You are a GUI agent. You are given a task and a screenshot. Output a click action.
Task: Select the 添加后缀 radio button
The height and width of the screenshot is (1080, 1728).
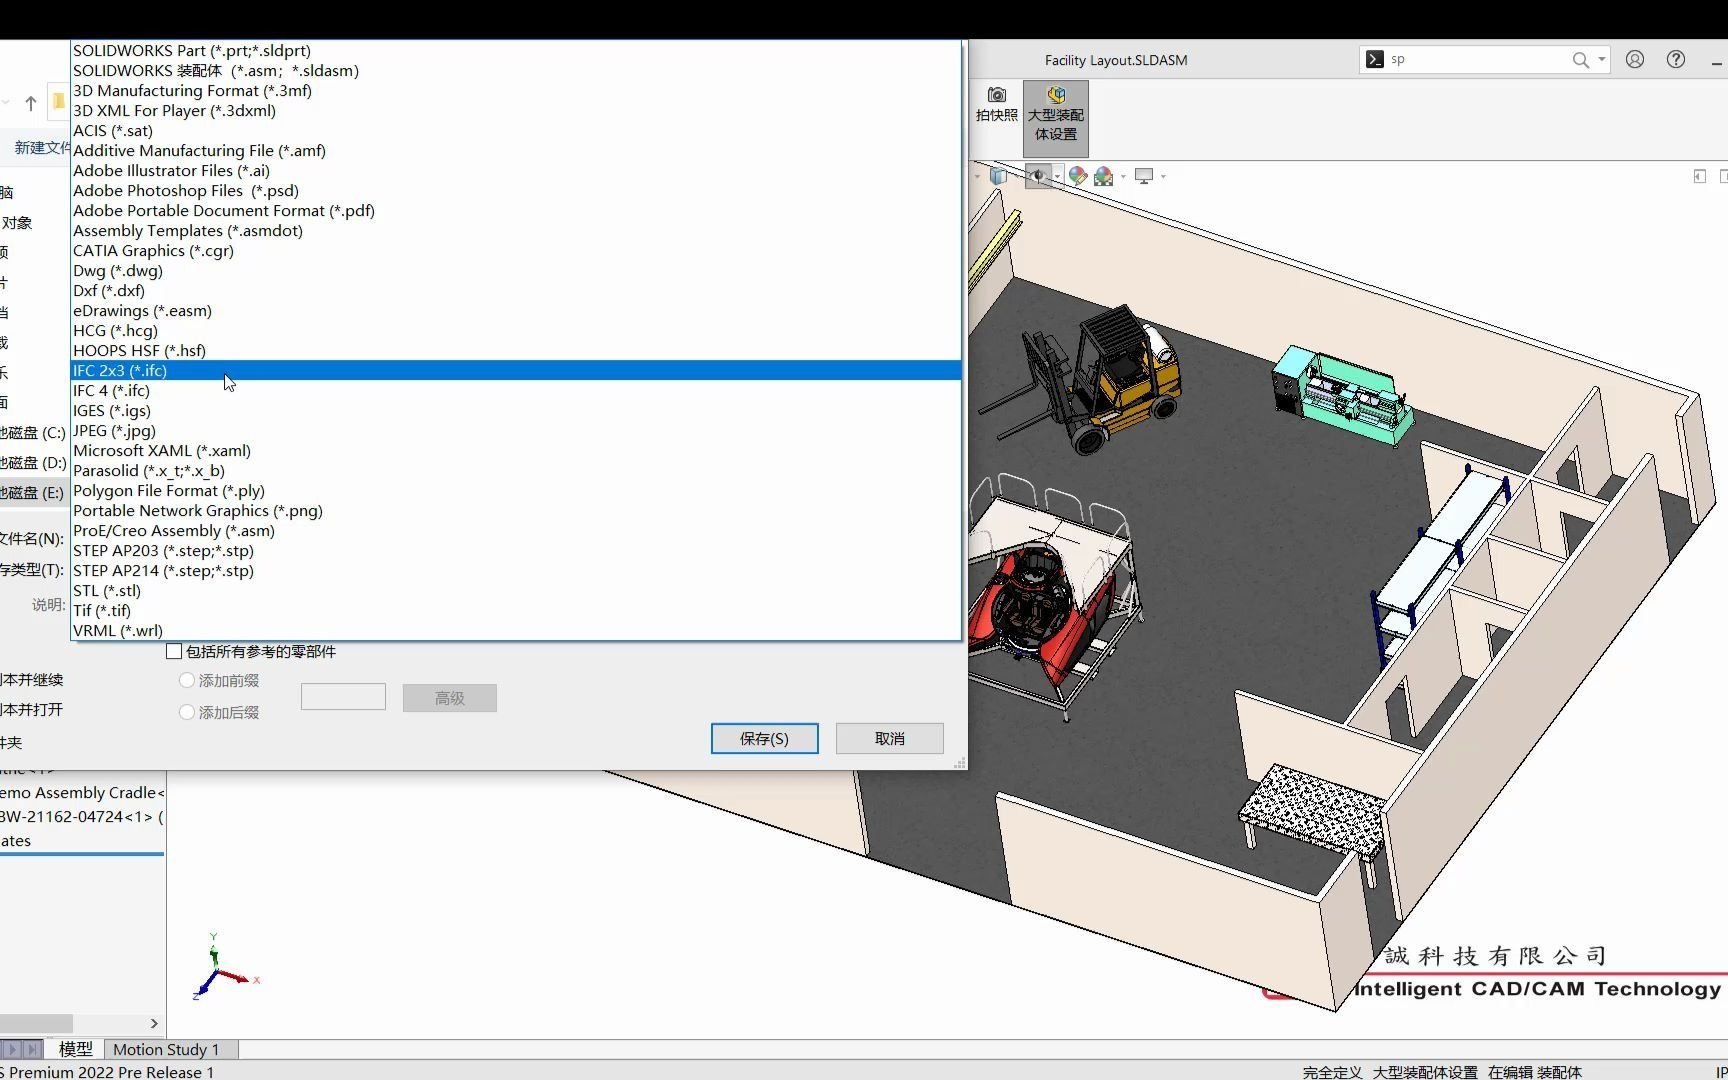[x=186, y=711]
